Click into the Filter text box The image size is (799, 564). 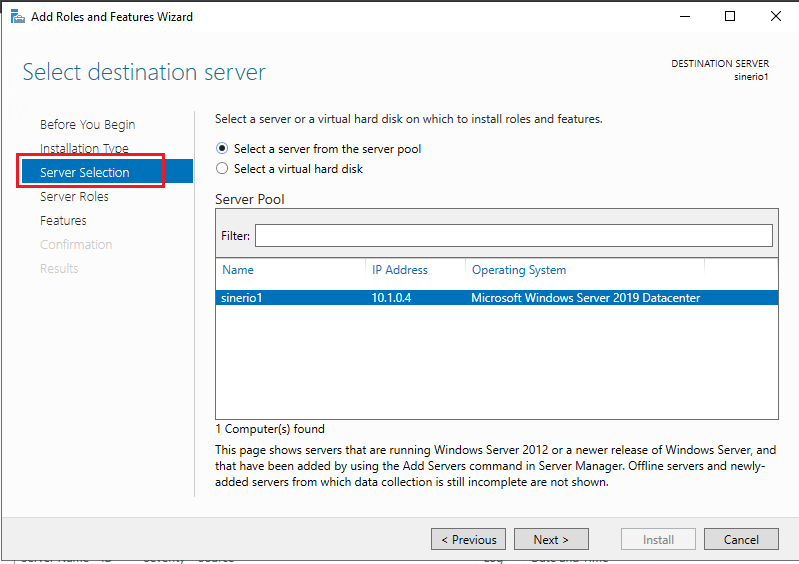coord(513,235)
